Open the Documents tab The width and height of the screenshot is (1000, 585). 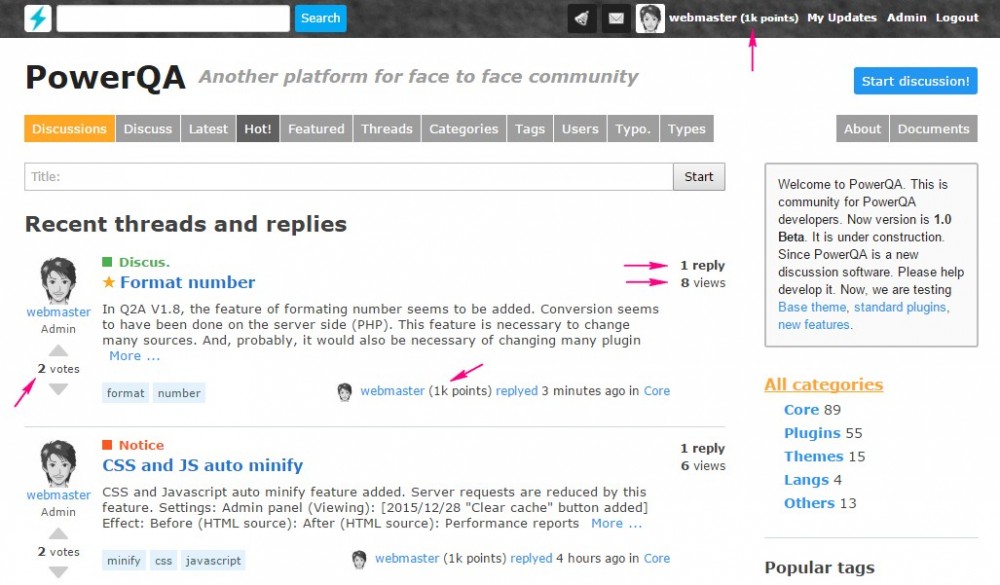pyautogui.click(x=933, y=129)
